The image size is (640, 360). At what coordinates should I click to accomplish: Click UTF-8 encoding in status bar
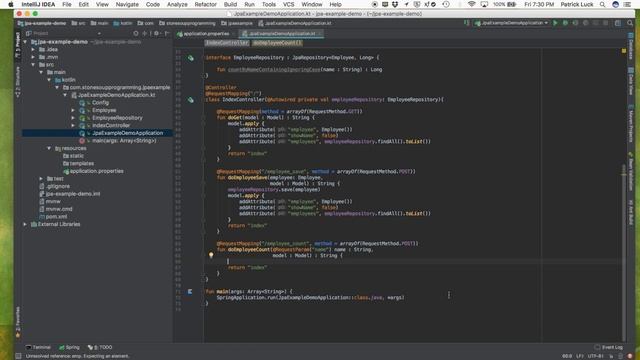tap(595, 356)
